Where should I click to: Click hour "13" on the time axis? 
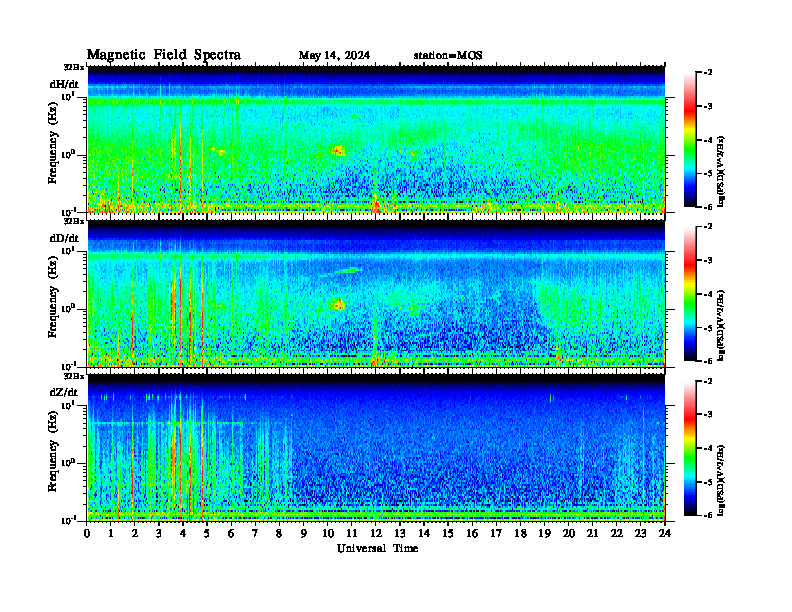(400, 534)
